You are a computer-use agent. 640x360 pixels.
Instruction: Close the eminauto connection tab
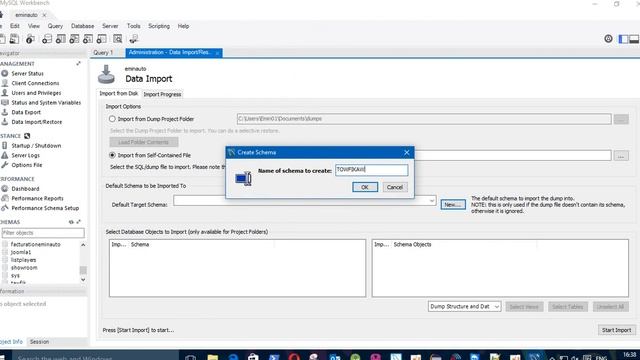[x=44, y=15]
